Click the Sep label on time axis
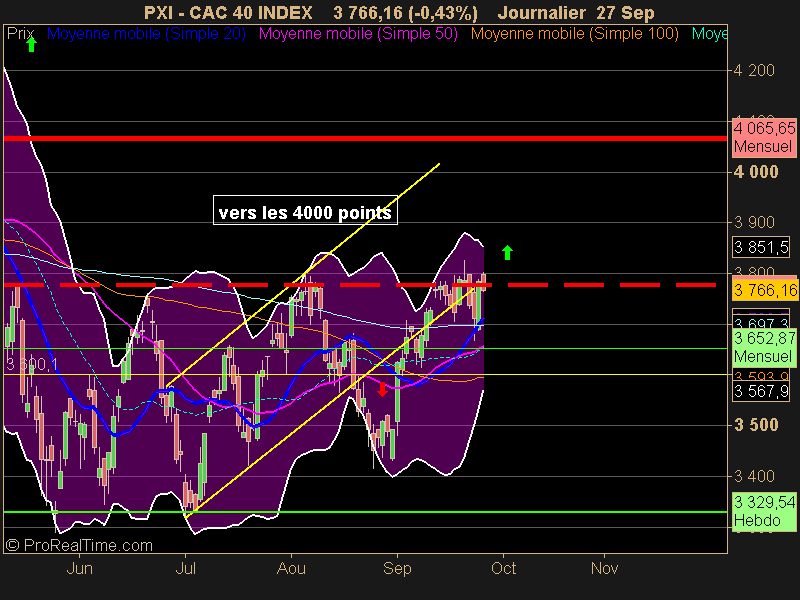 (397, 568)
